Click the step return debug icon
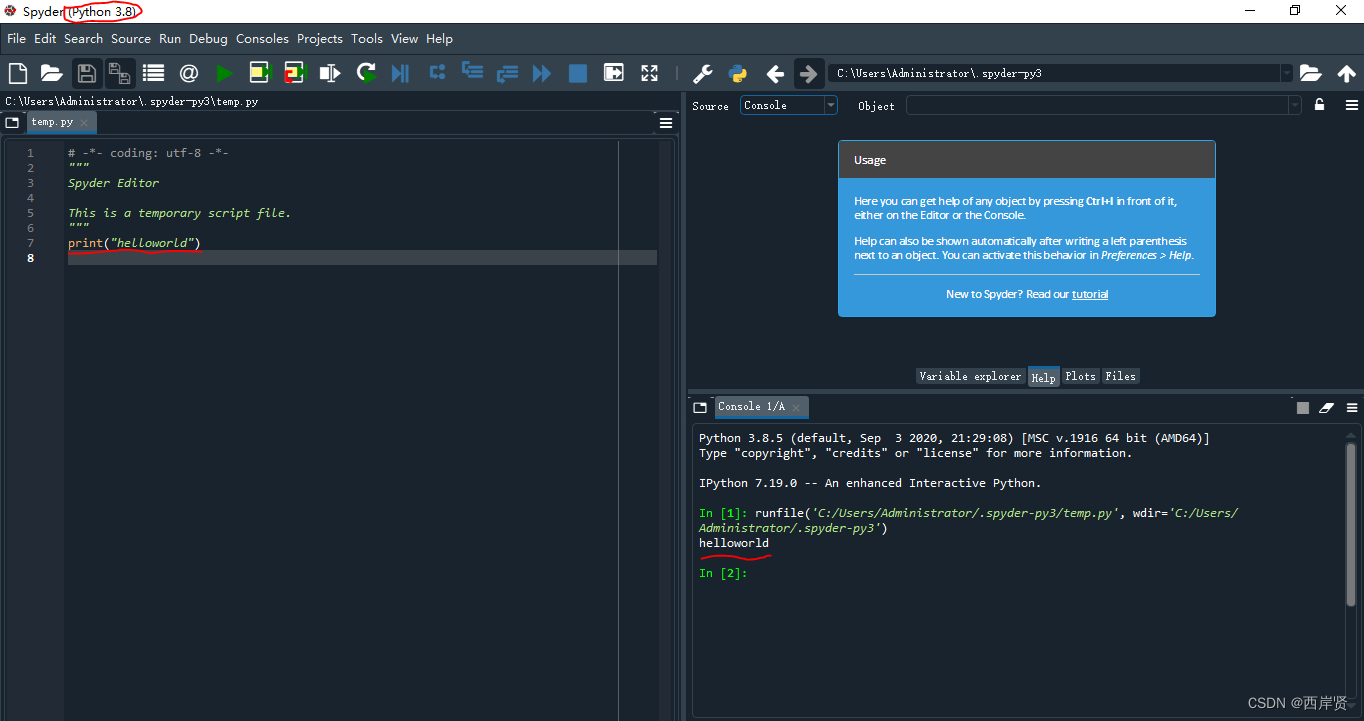1364x721 pixels. [x=507, y=72]
